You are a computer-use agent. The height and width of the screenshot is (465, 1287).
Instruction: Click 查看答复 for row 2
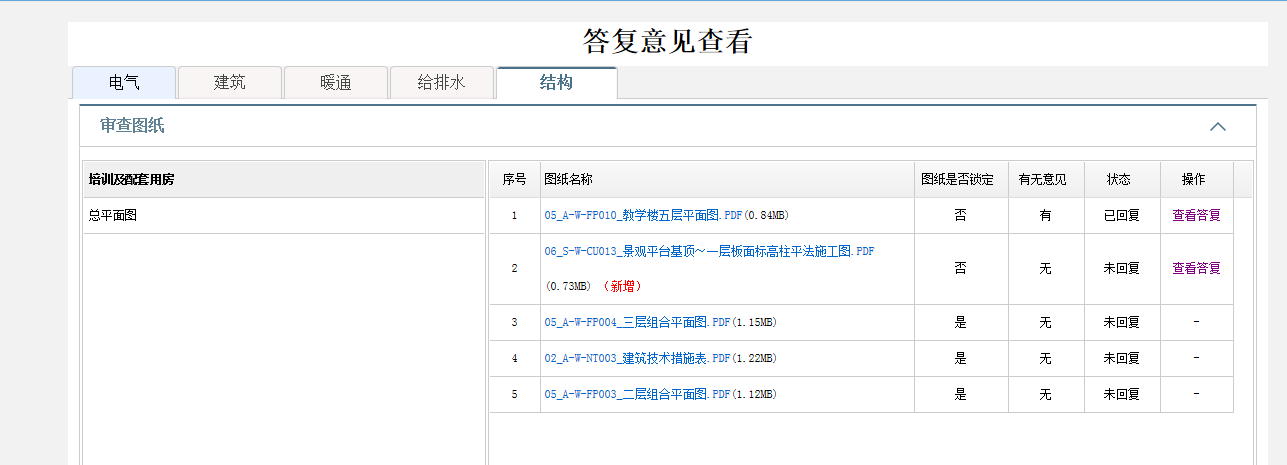click(1196, 268)
